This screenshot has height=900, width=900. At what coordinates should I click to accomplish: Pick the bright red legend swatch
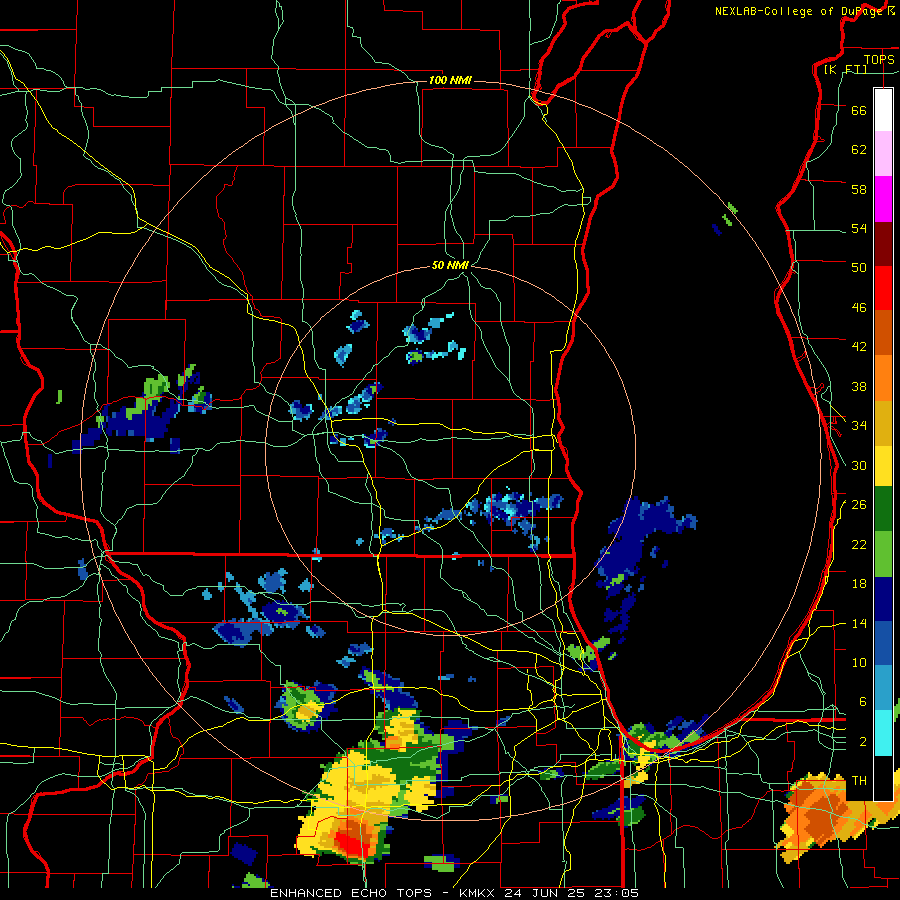tap(883, 288)
